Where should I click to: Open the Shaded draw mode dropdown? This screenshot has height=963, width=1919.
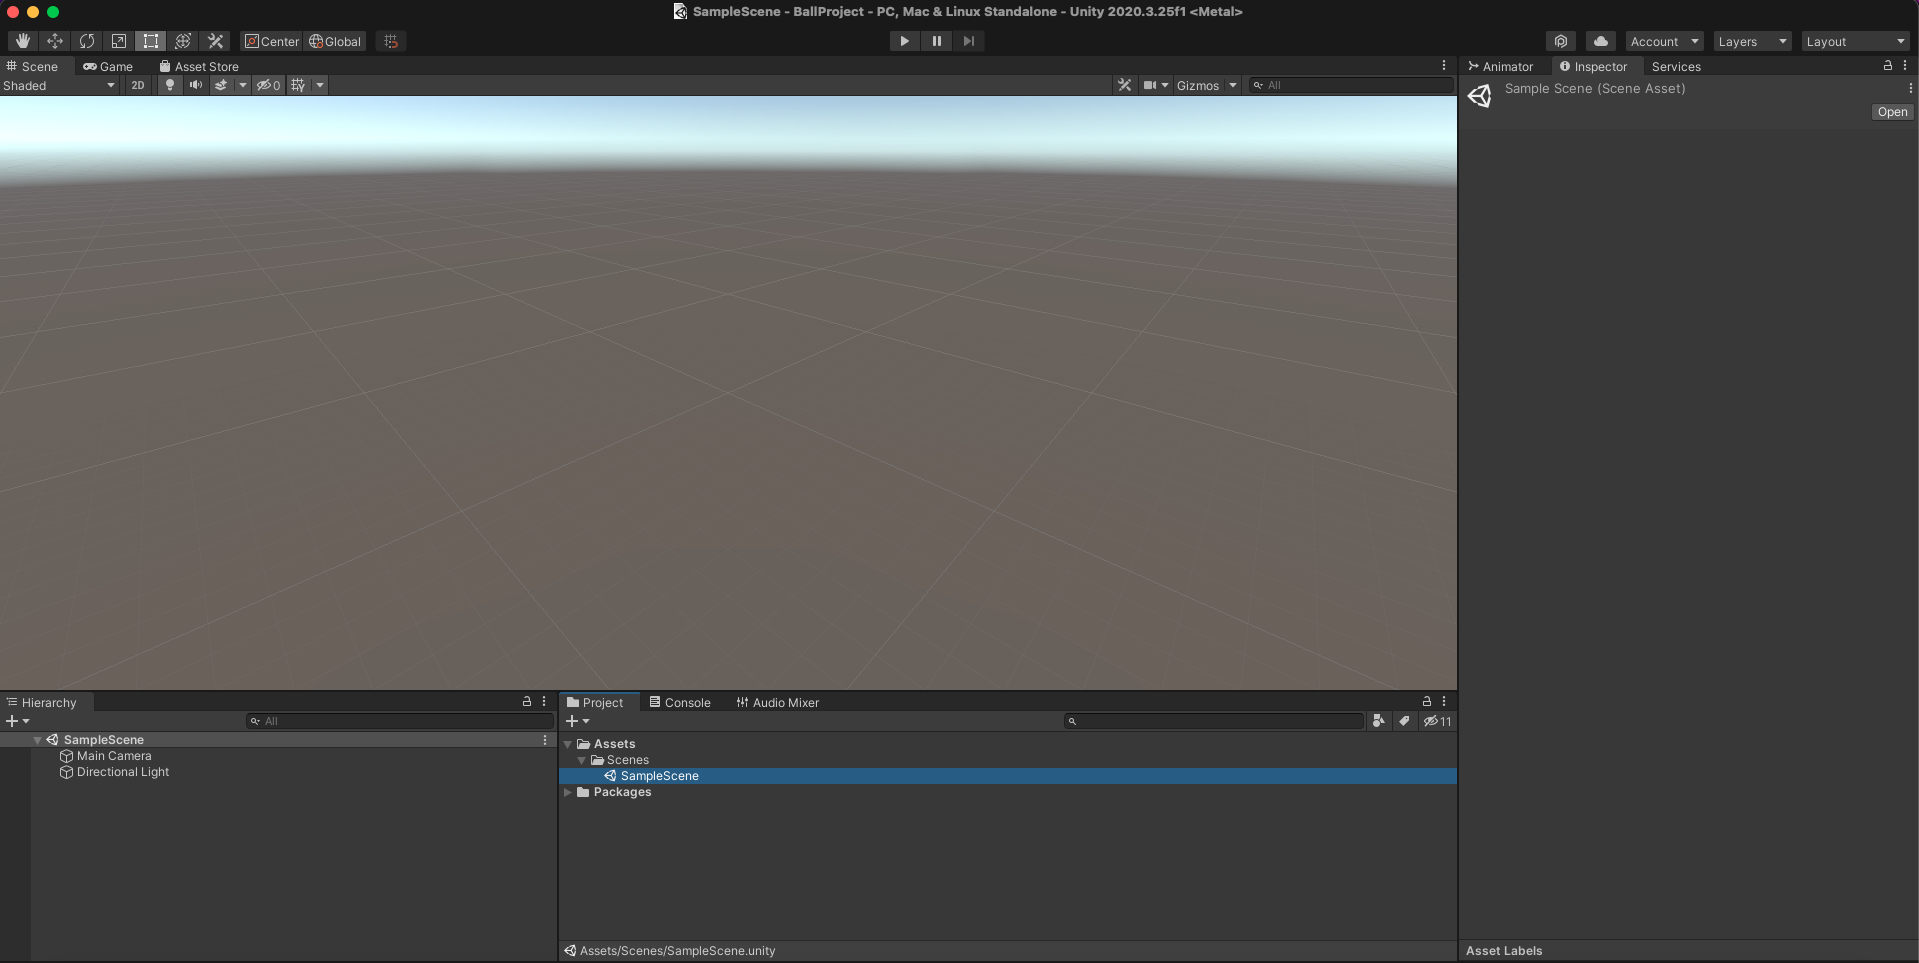(59, 85)
